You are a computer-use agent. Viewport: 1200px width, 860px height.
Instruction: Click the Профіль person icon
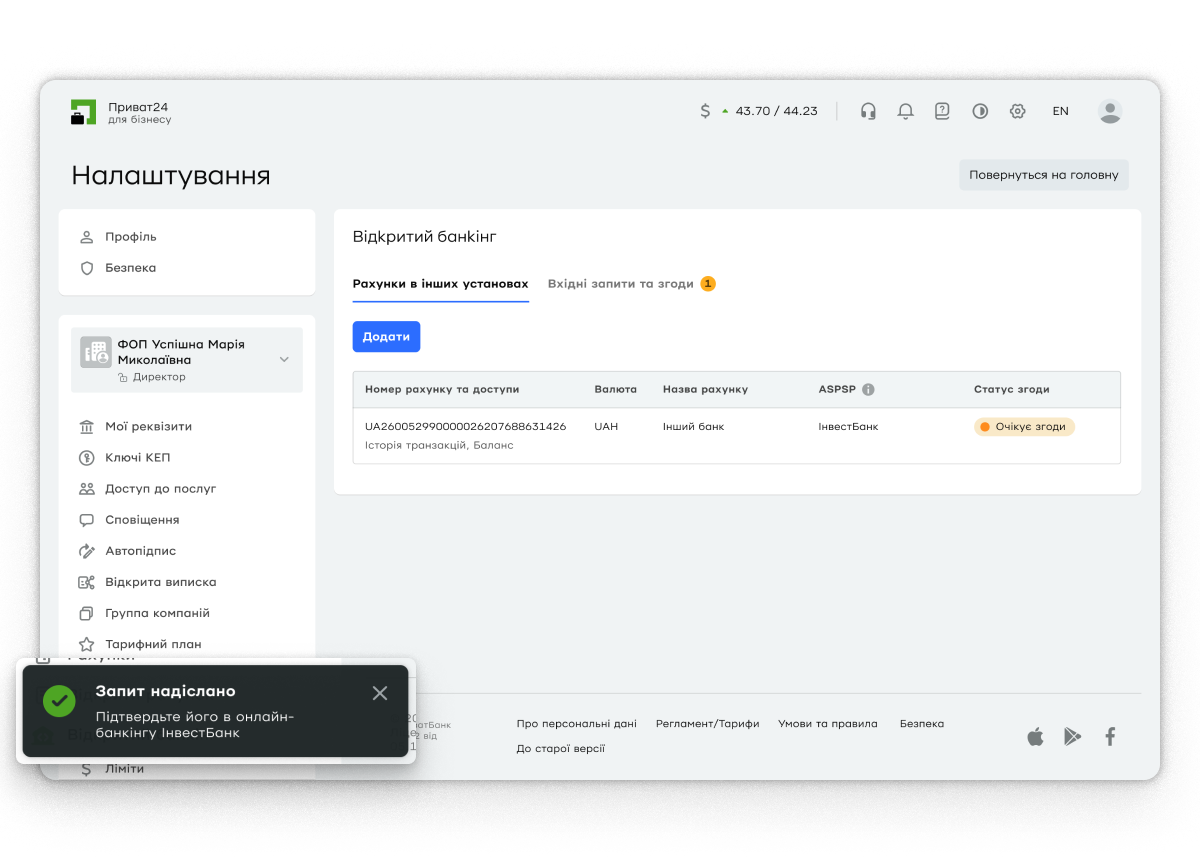pyautogui.click(x=86, y=237)
